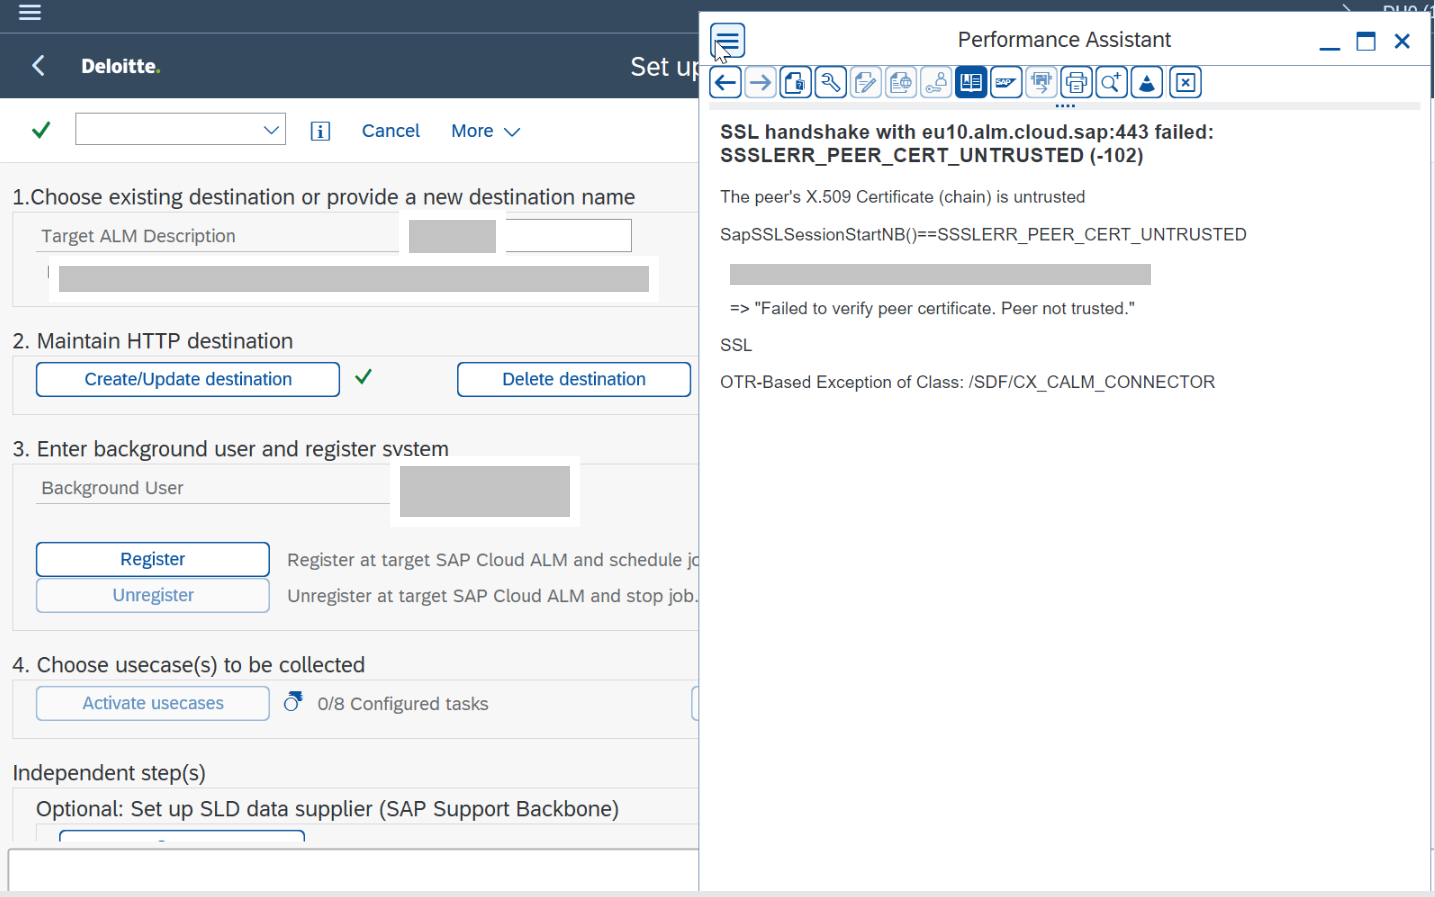1435x897 pixels.
Task: Click the SSLERR_PEER_CERT_UNTRUSTED error heading
Action: tap(967, 143)
